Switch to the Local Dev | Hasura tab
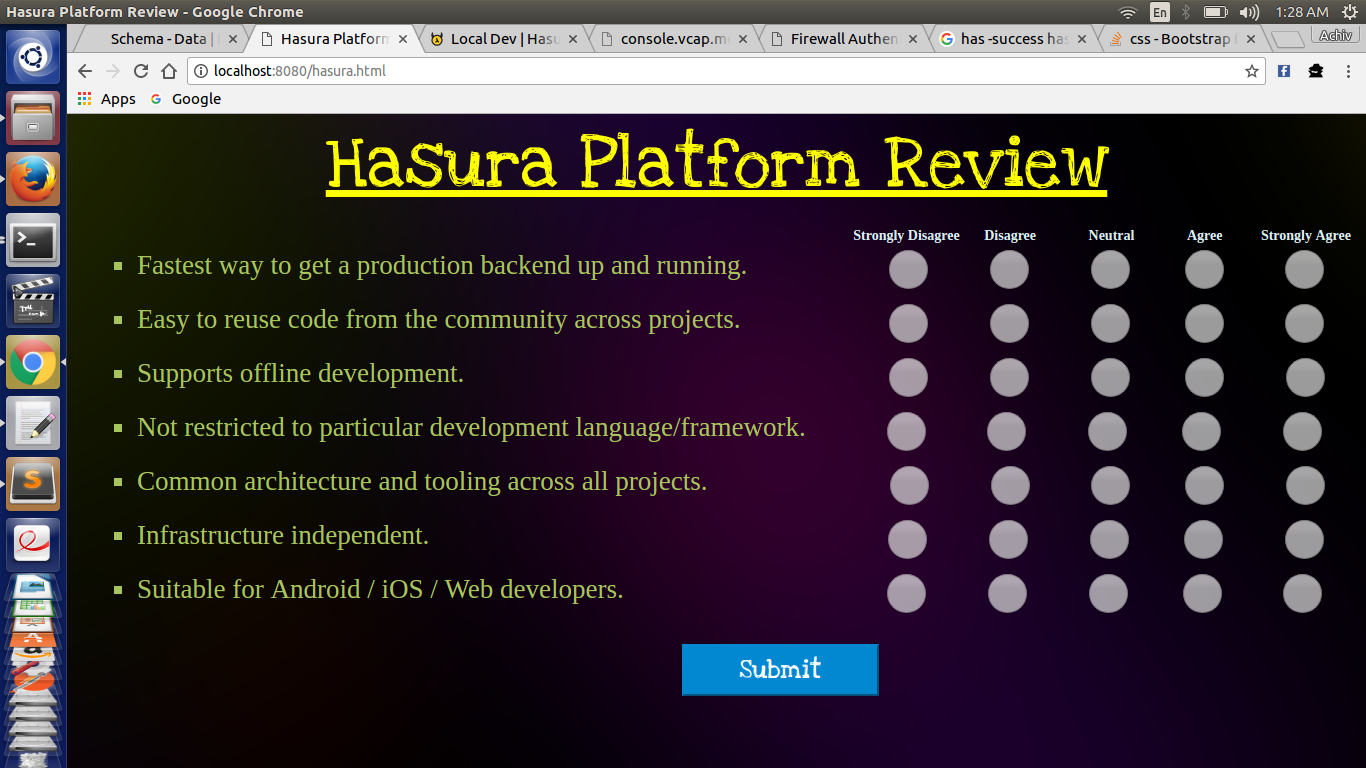1366x768 pixels. [x=502, y=39]
